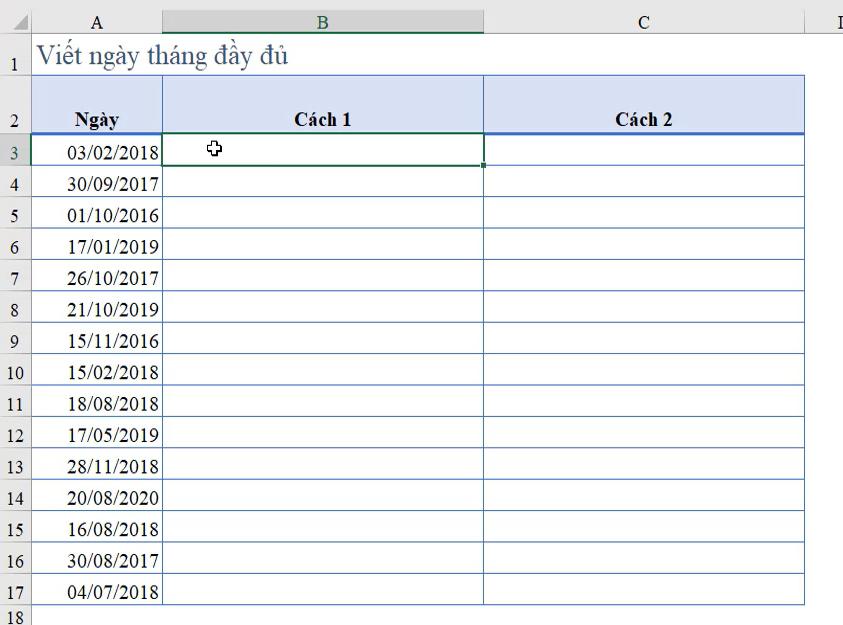Select the cell containing 20/08/2020
Viewport: 843px width, 625px height.
pos(96,497)
